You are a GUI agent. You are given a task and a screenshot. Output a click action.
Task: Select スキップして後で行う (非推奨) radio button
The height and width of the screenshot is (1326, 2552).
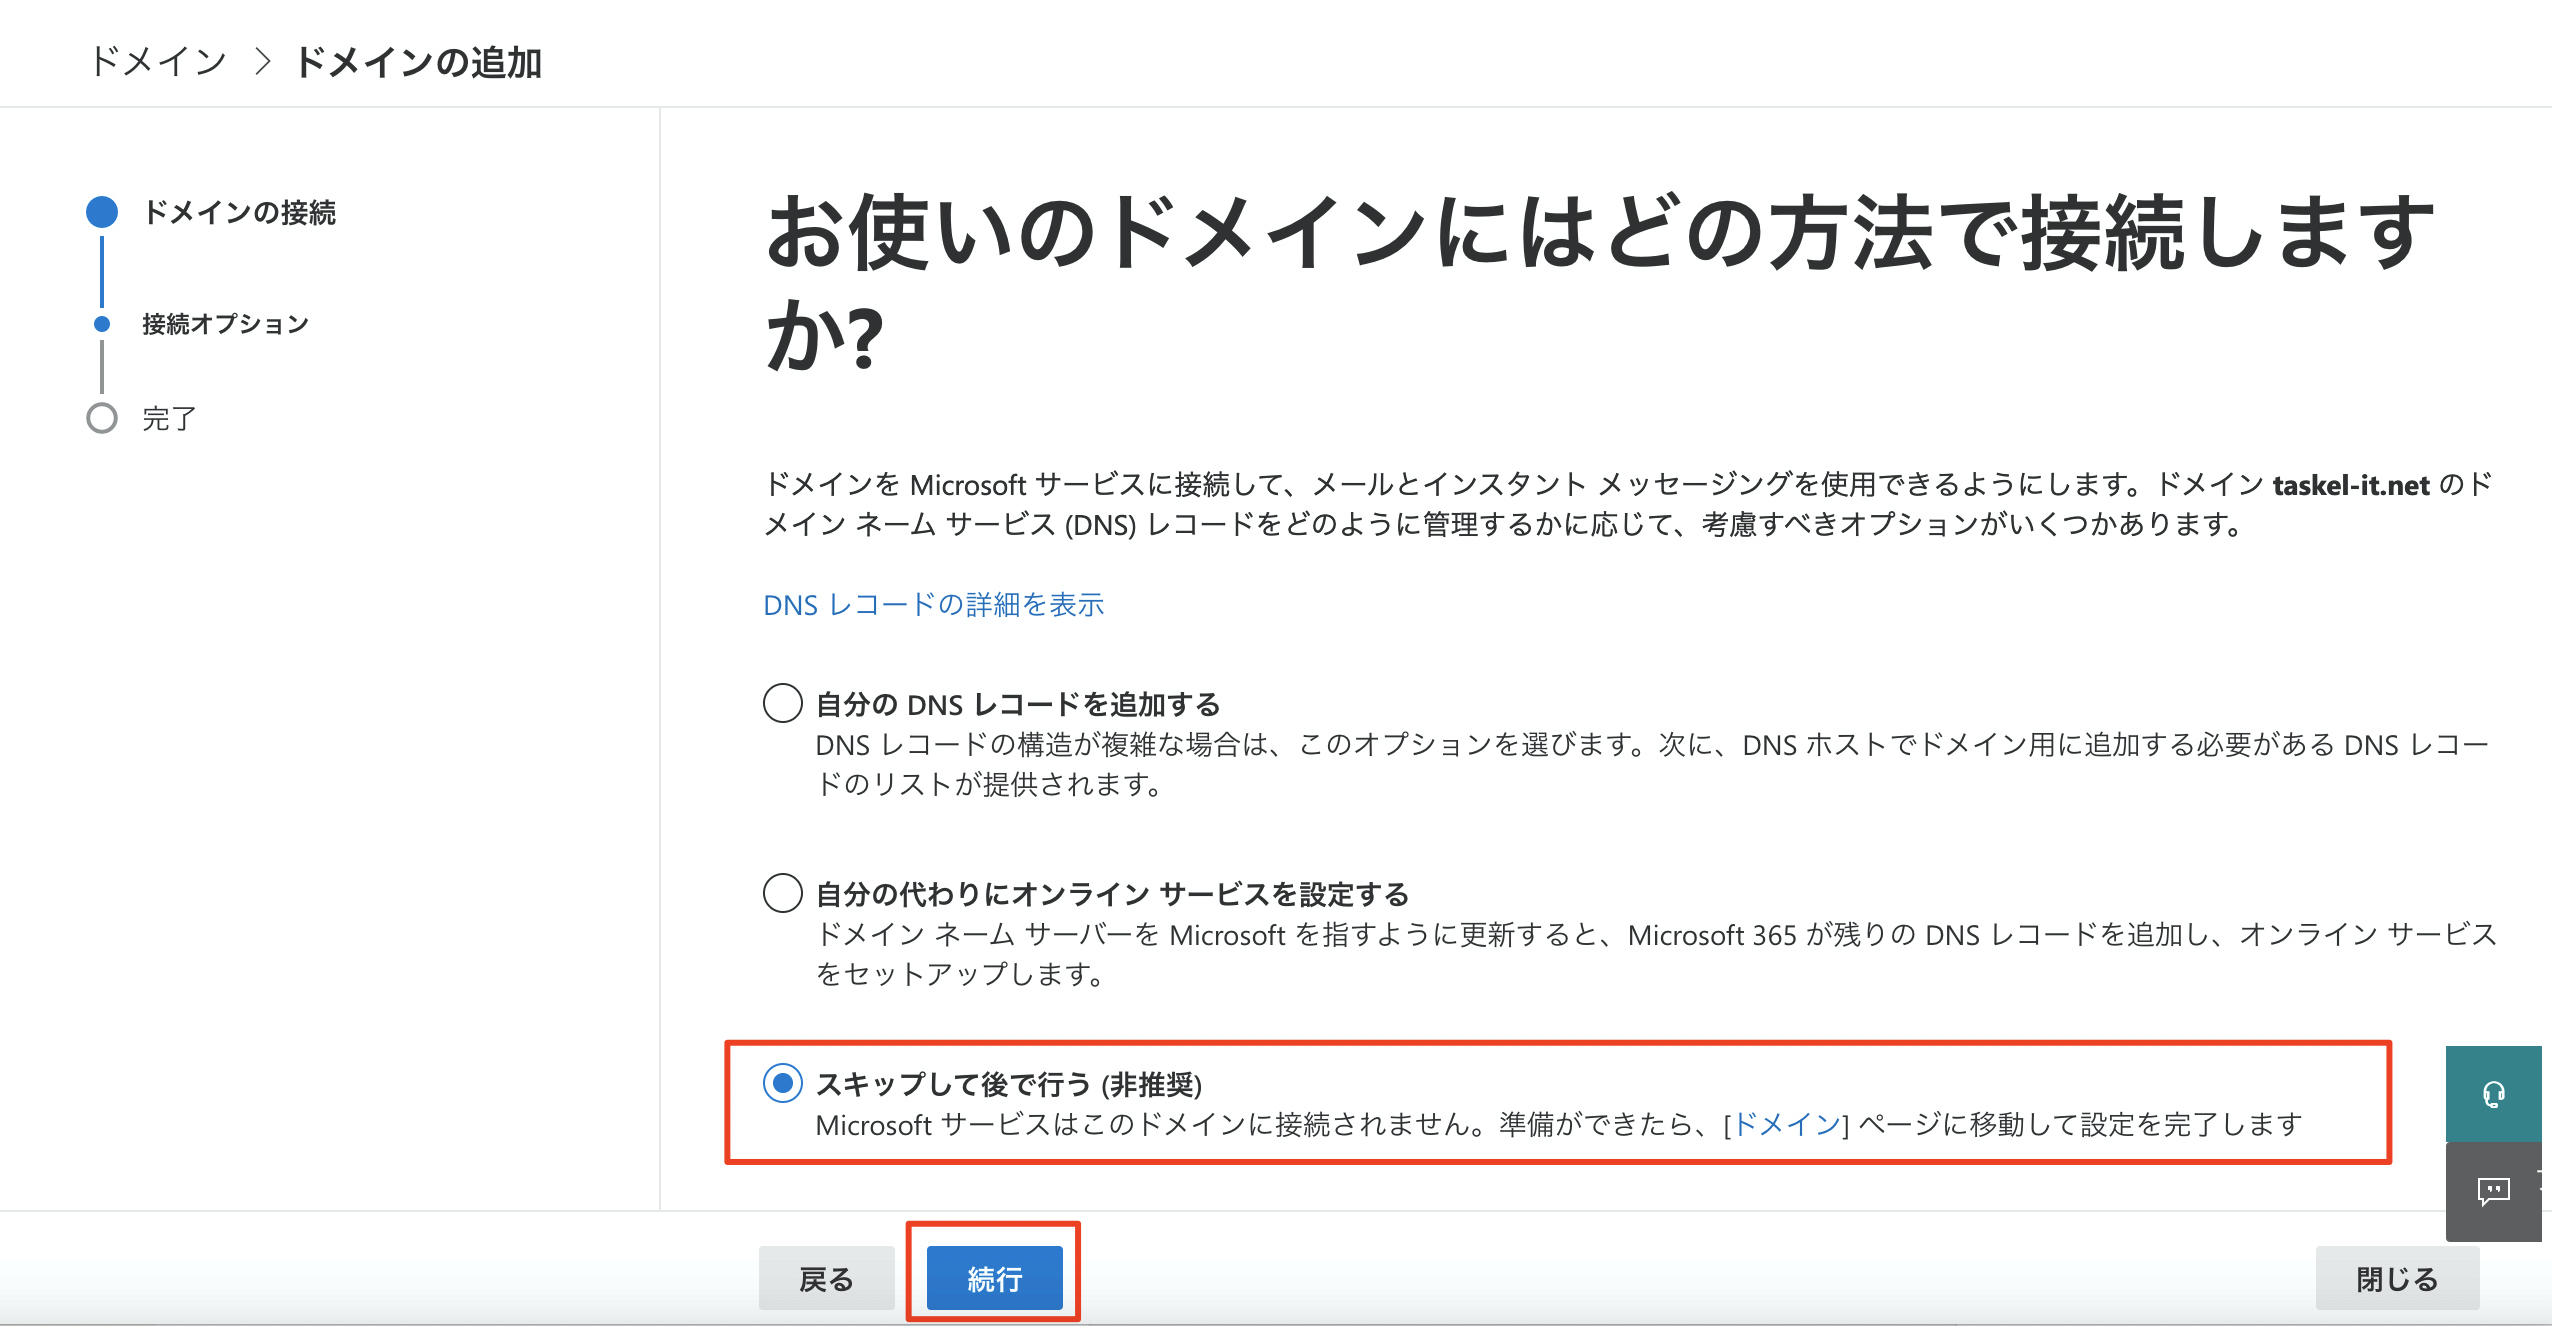point(783,1083)
